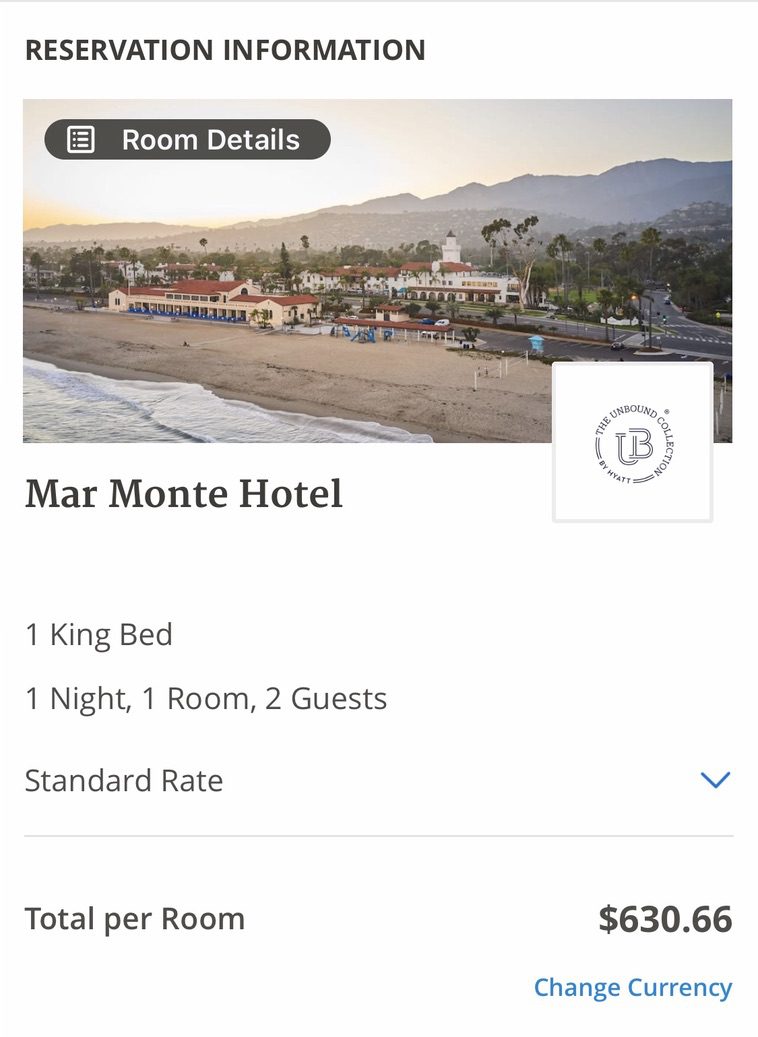Click the Standard Rate label

pyautogui.click(x=124, y=780)
